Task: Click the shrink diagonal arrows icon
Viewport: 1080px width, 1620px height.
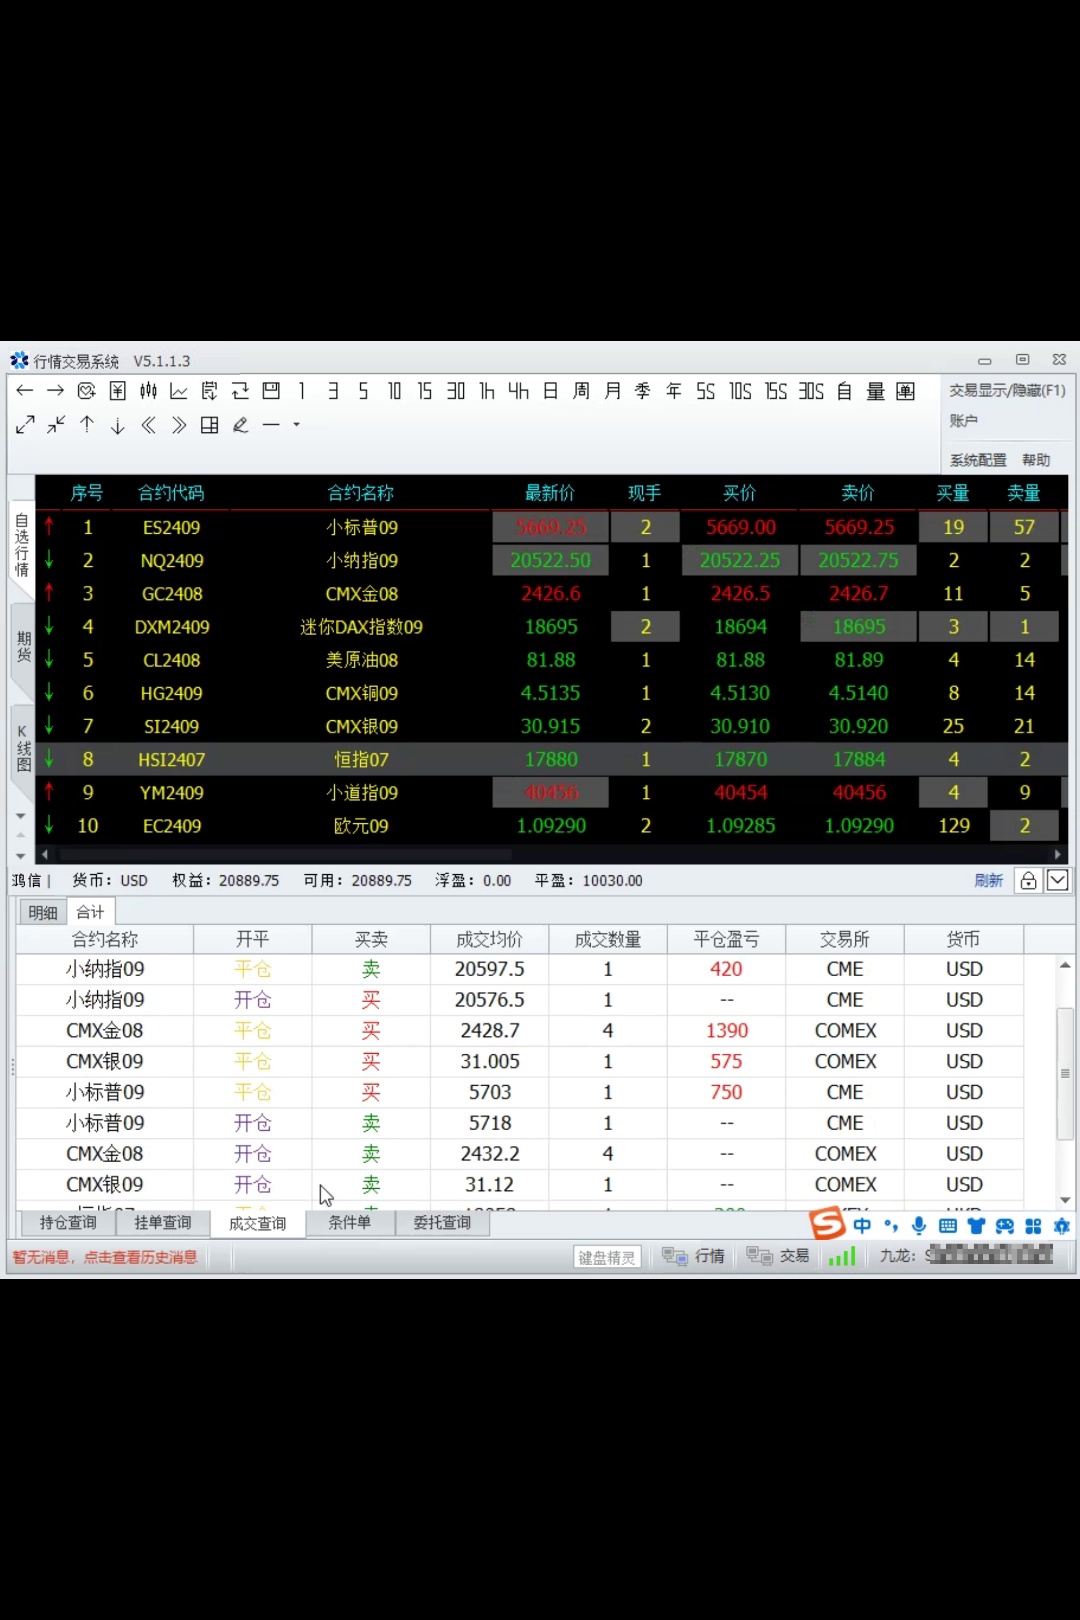Action: point(56,425)
